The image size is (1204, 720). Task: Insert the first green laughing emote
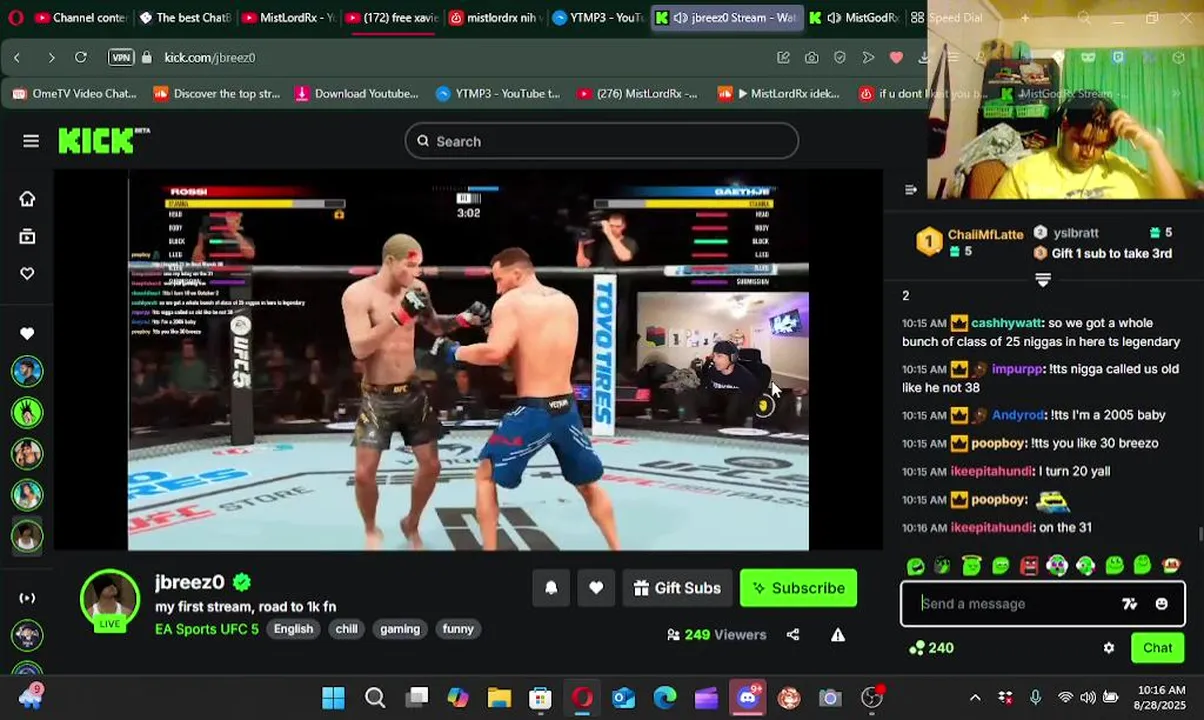pos(915,566)
